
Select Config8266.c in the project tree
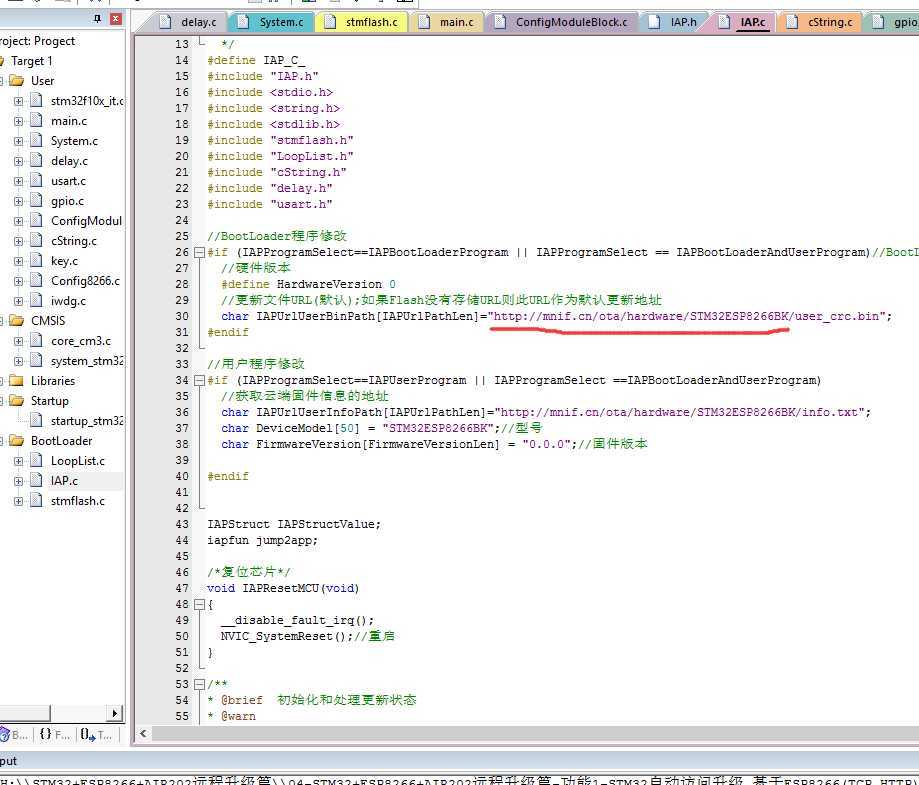coord(85,281)
